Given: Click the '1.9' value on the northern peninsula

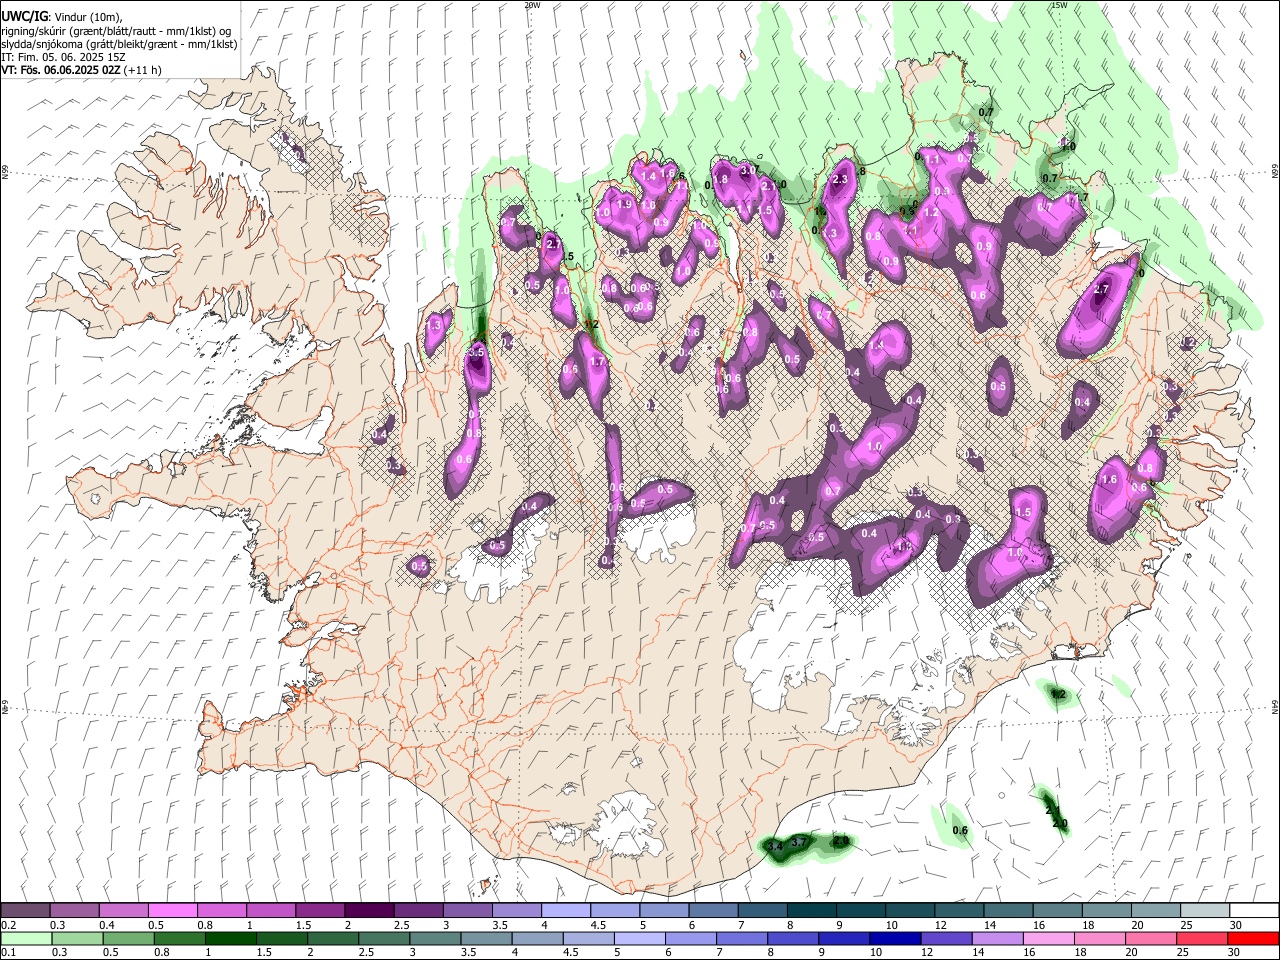Looking at the screenshot, I should click(x=625, y=204).
